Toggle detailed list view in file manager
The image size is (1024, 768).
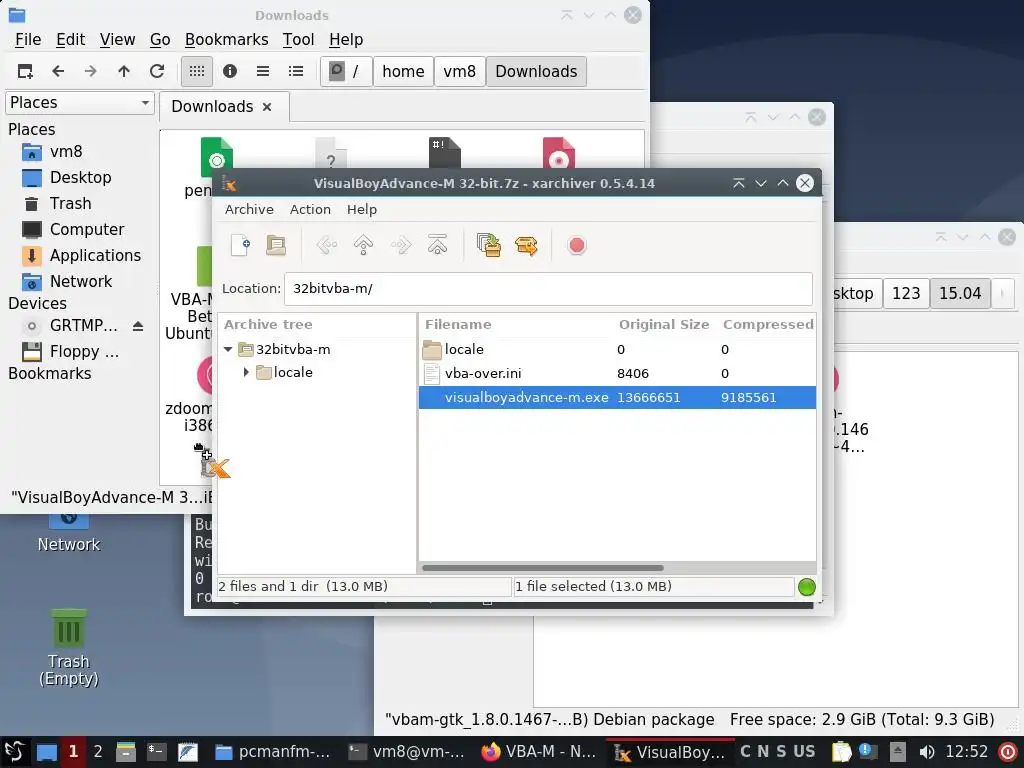[296, 71]
